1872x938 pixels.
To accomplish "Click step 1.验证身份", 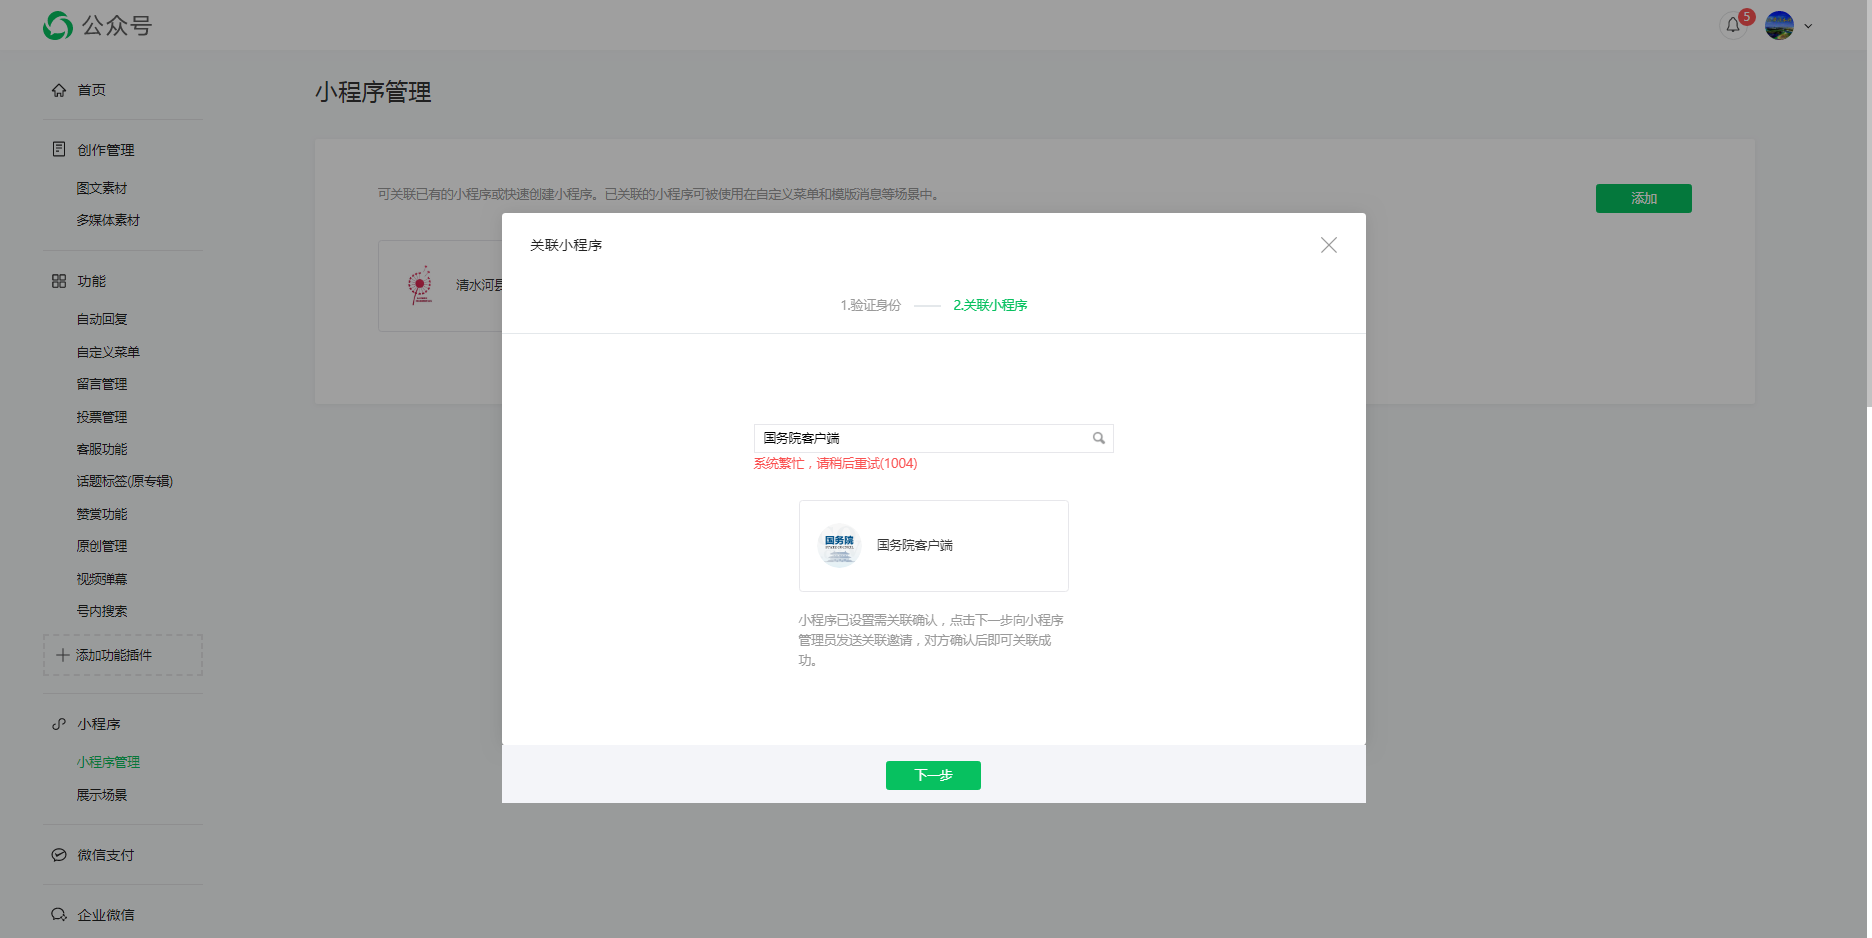I will click(x=870, y=305).
